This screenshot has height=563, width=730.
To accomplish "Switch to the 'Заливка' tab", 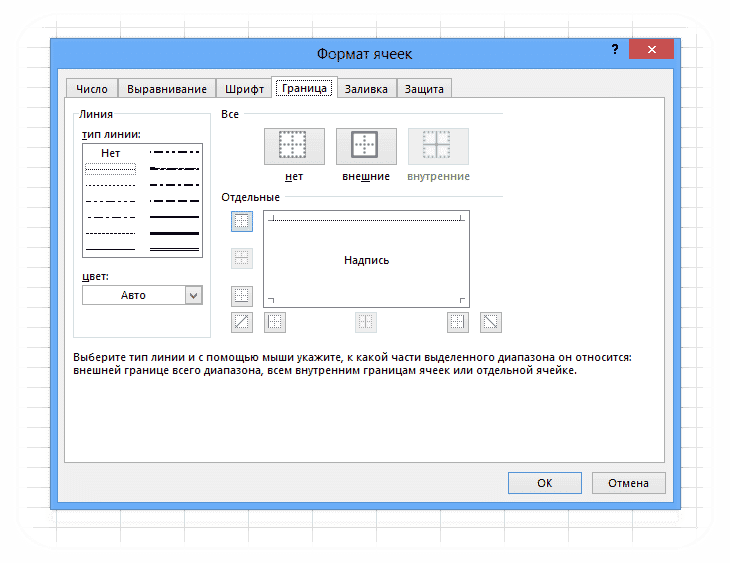I will [366, 88].
